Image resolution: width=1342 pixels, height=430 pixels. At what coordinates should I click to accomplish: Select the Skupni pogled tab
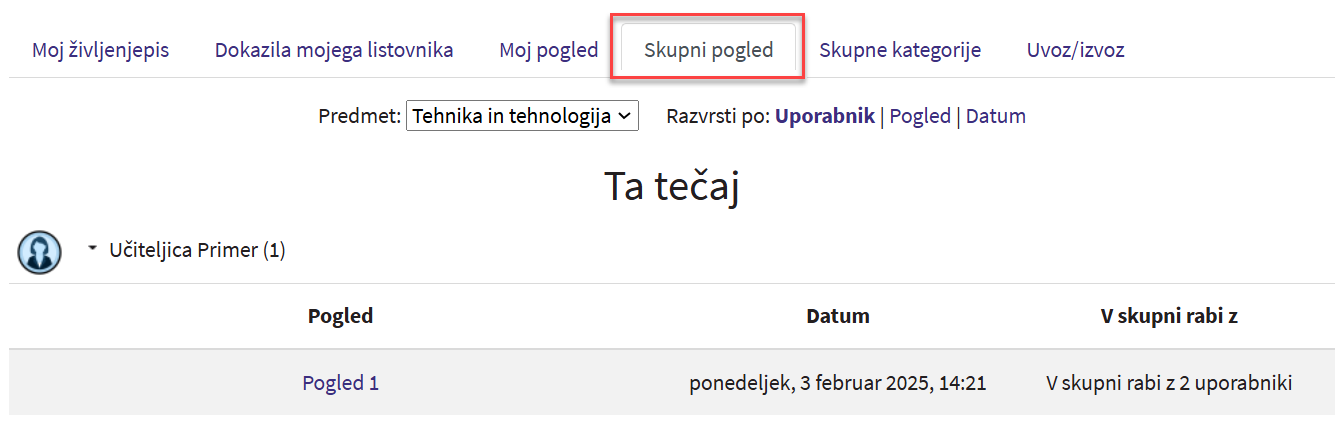tap(708, 50)
